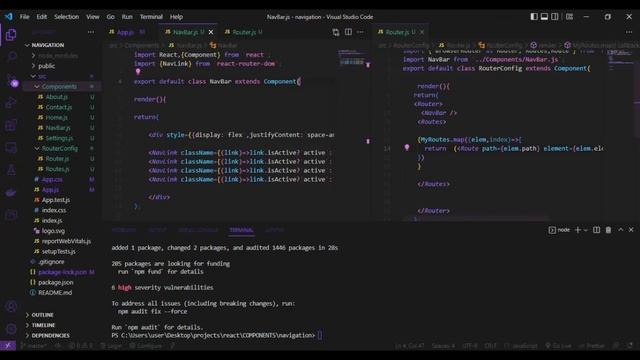Viewport: 640px width, 360px height.
Task: Open the Run and Debug view
Action: pos(11,102)
